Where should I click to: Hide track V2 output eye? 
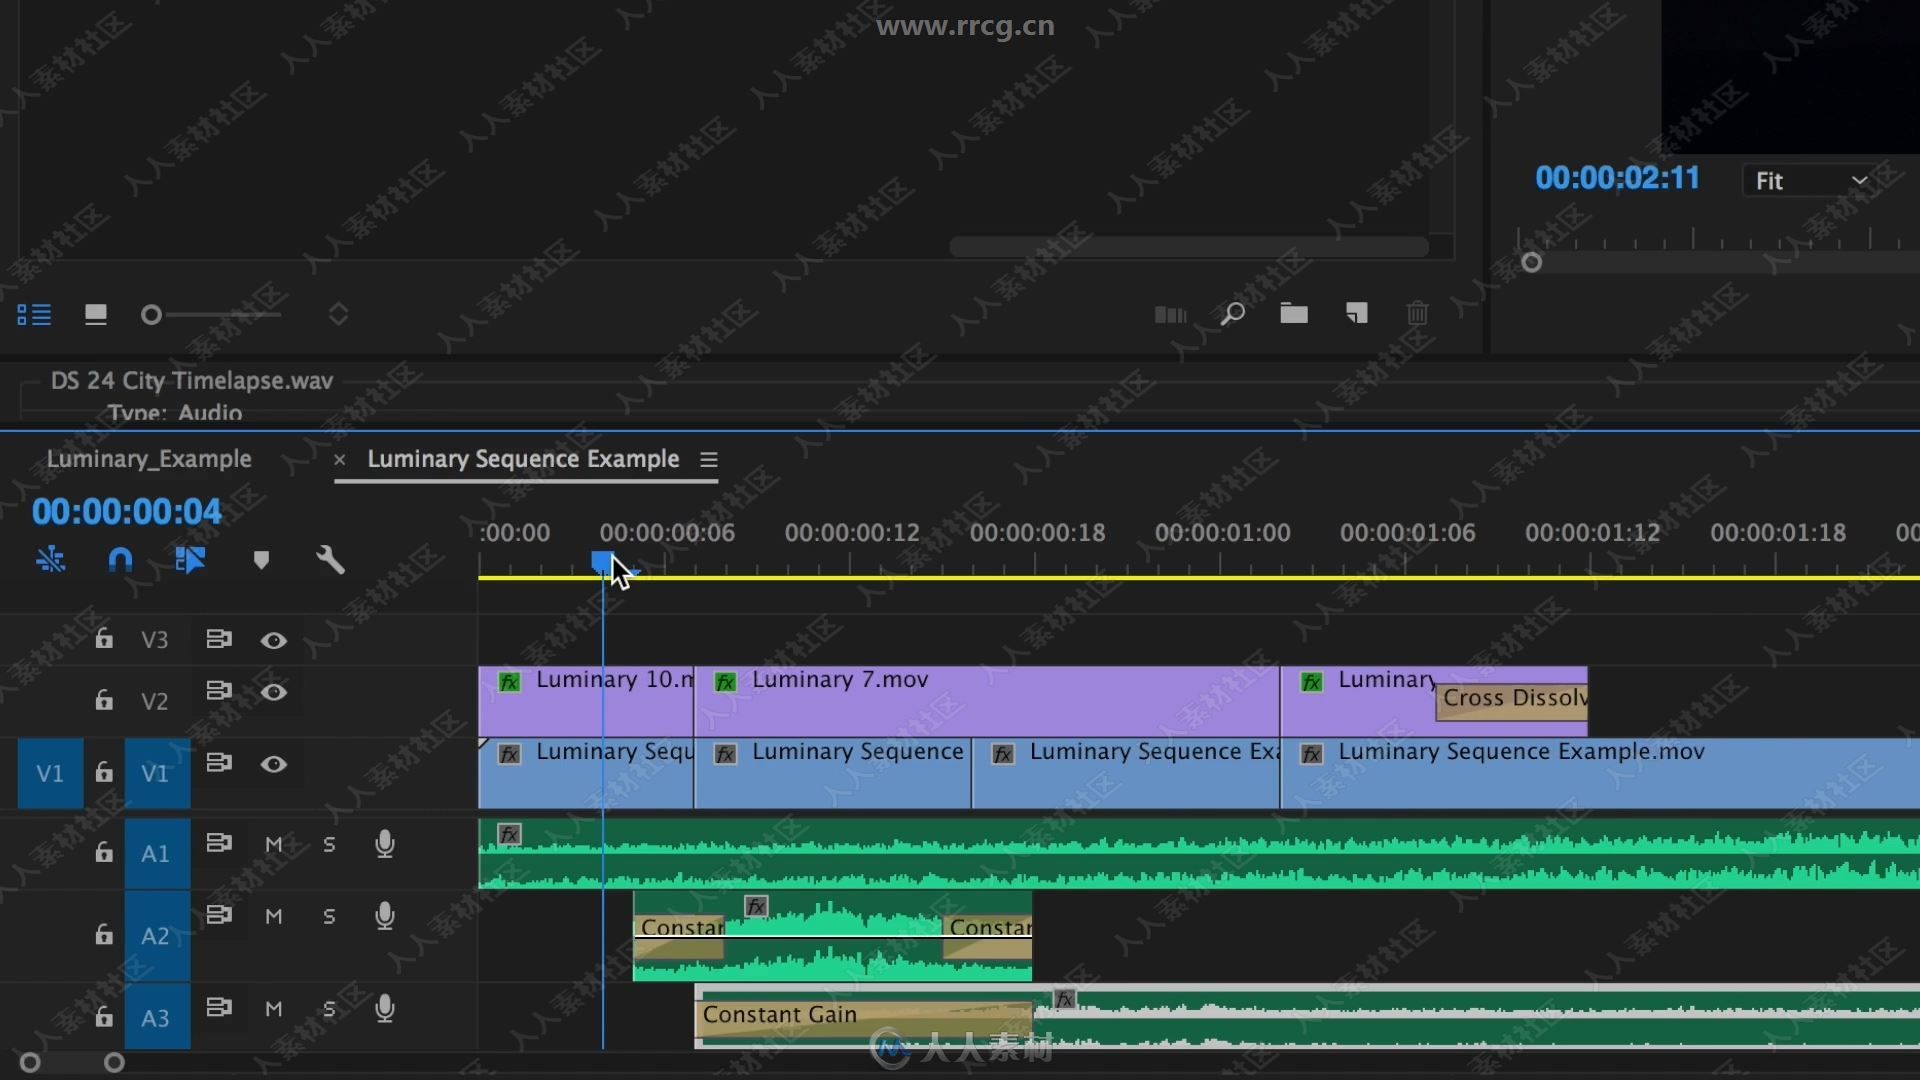(274, 692)
